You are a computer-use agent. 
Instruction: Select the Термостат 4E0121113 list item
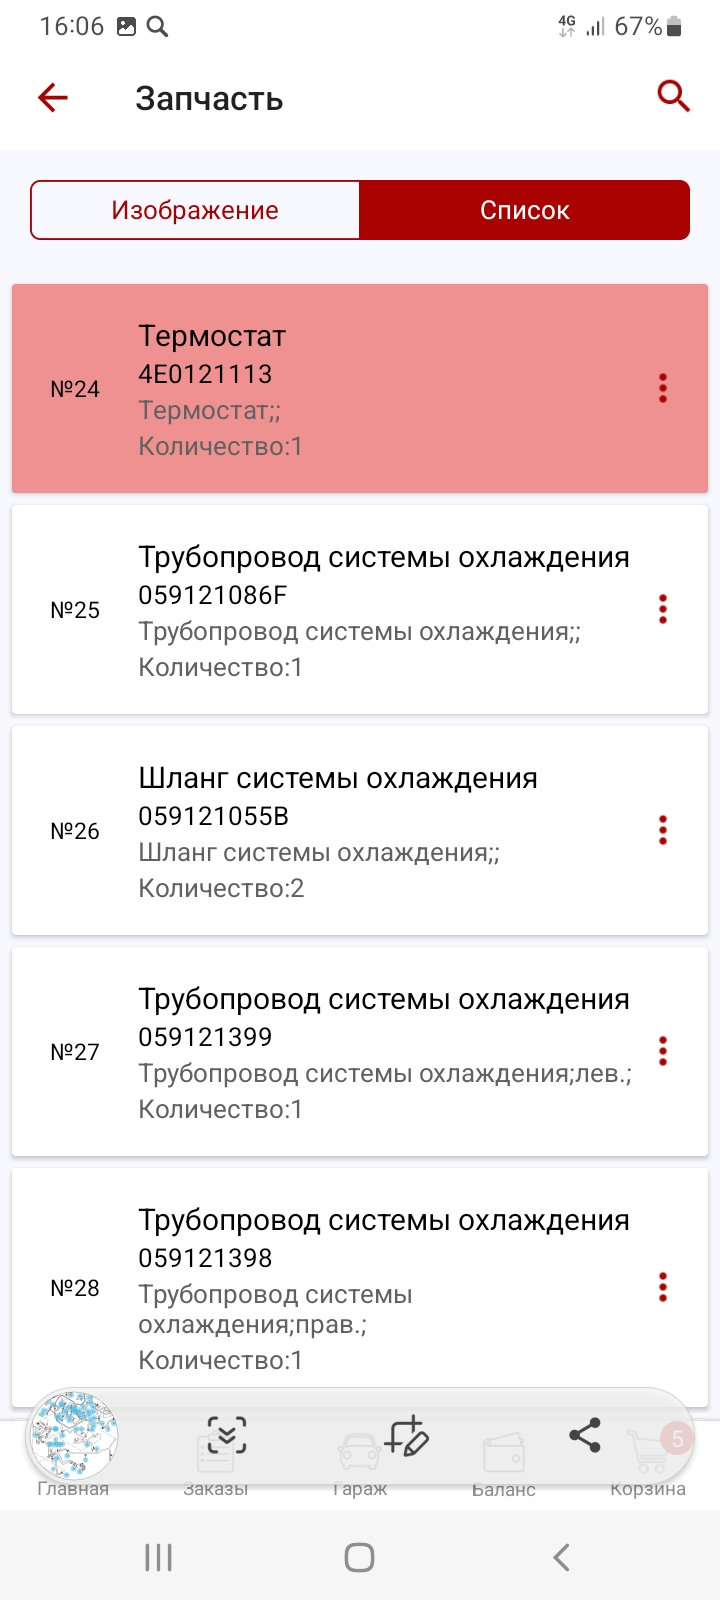tap(360, 389)
